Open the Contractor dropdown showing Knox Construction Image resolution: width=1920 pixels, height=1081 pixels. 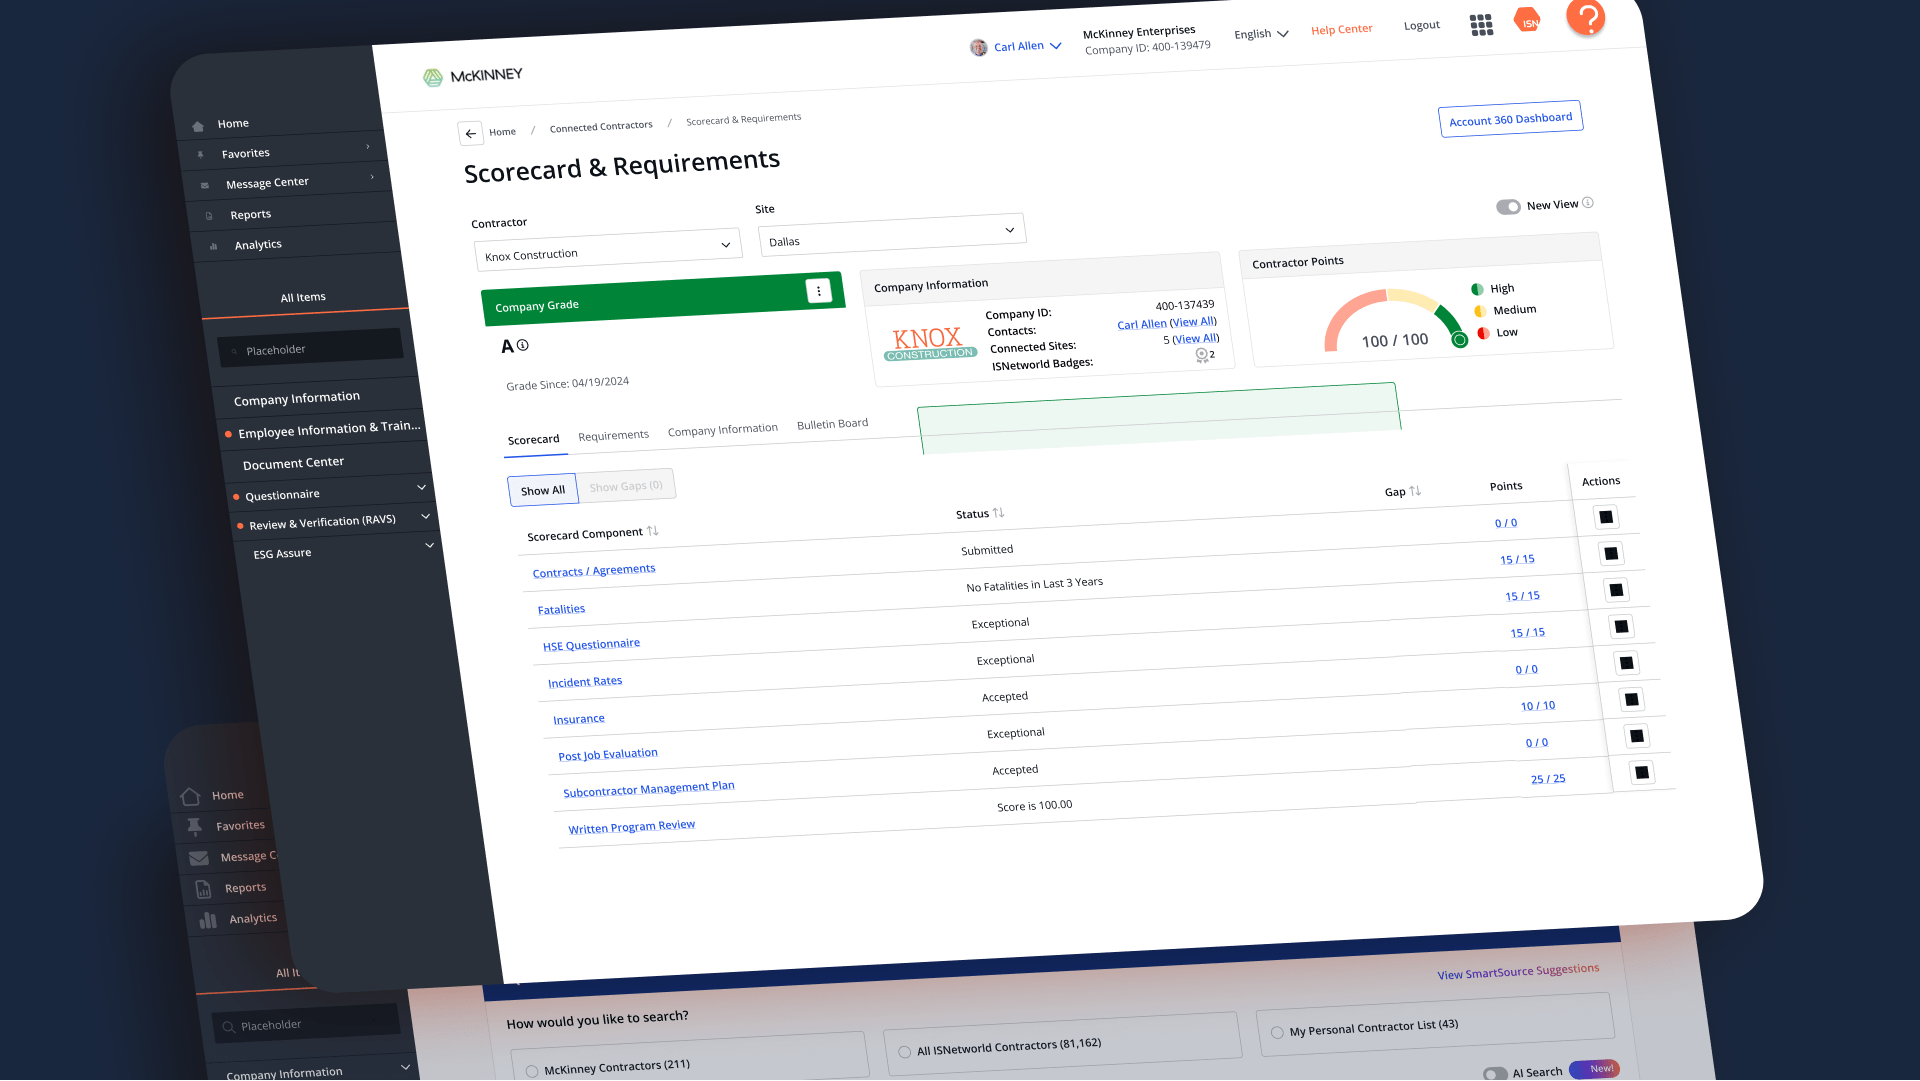coord(608,250)
